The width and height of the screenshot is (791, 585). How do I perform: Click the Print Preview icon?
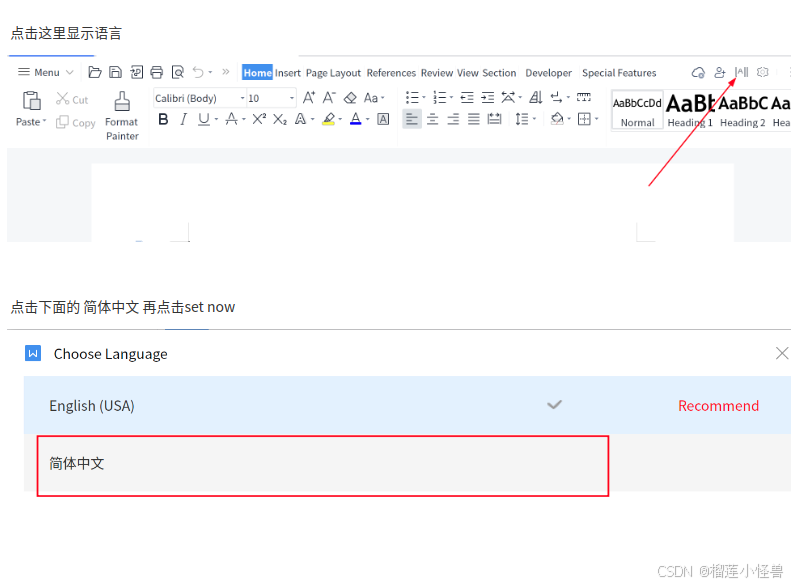tap(178, 72)
